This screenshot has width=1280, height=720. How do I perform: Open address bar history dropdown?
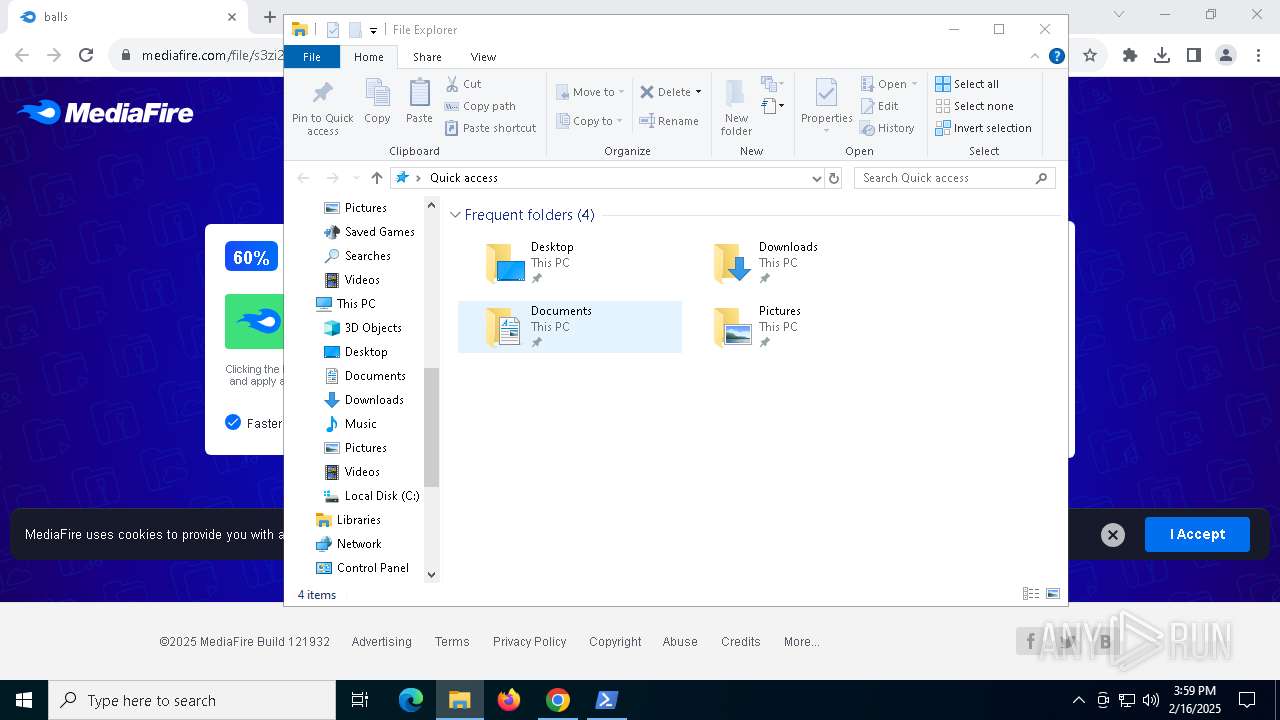pyautogui.click(x=817, y=178)
